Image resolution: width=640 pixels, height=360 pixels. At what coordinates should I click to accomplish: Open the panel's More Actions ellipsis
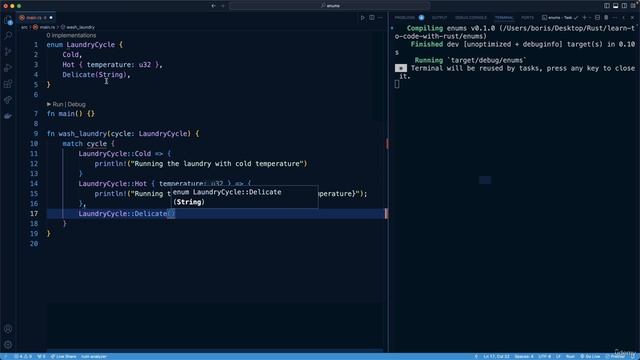point(615,18)
